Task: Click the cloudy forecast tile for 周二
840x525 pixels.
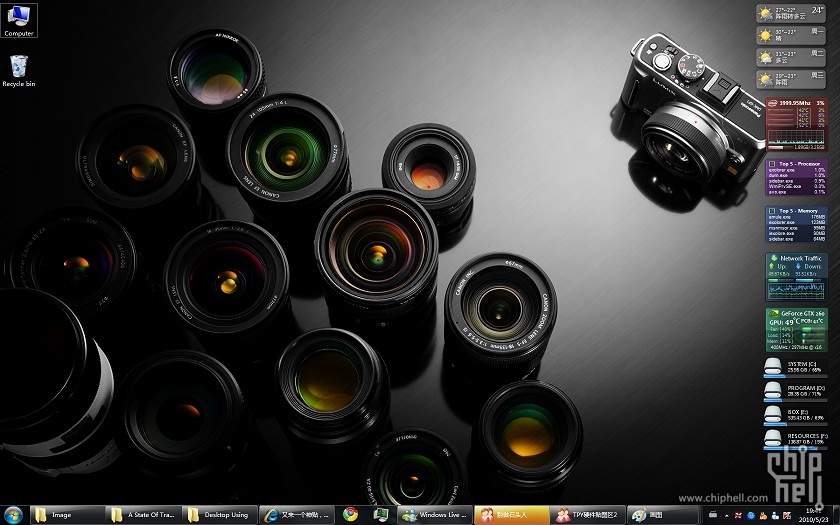Action: coord(791,57)
